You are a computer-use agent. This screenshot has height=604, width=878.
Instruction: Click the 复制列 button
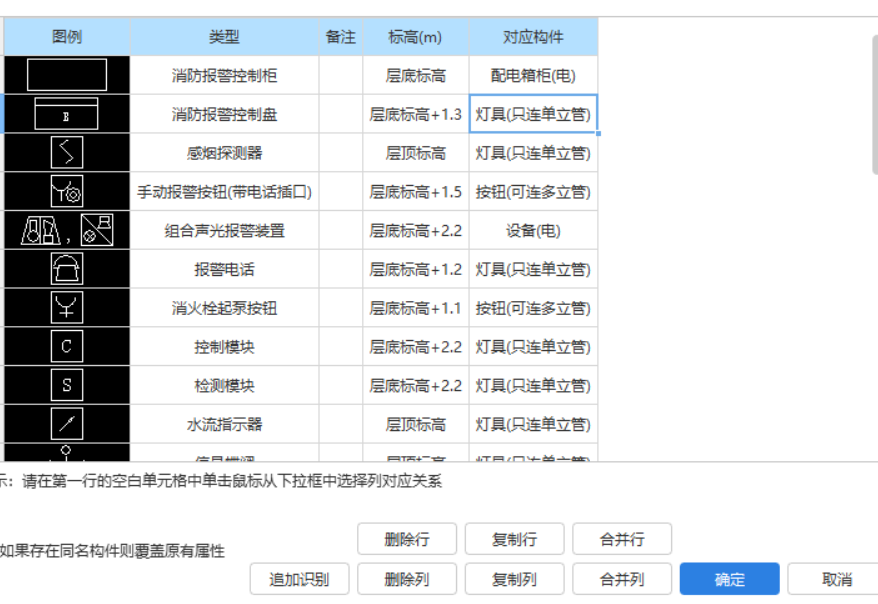[515, 579]
